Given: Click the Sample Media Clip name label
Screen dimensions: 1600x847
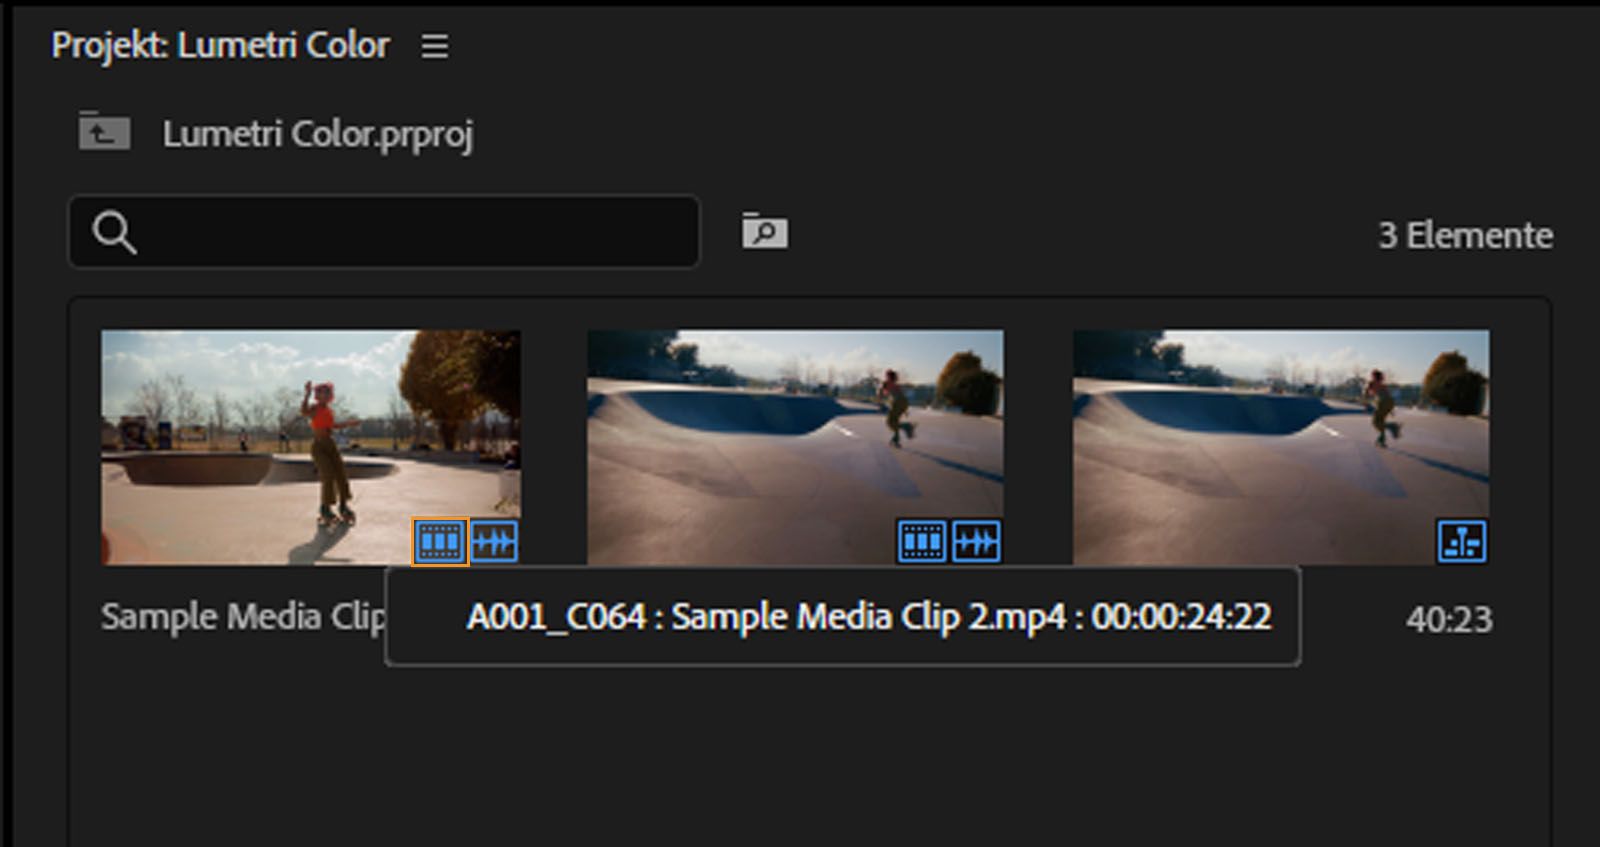Looking at the screenshot, I should point(243,617).
